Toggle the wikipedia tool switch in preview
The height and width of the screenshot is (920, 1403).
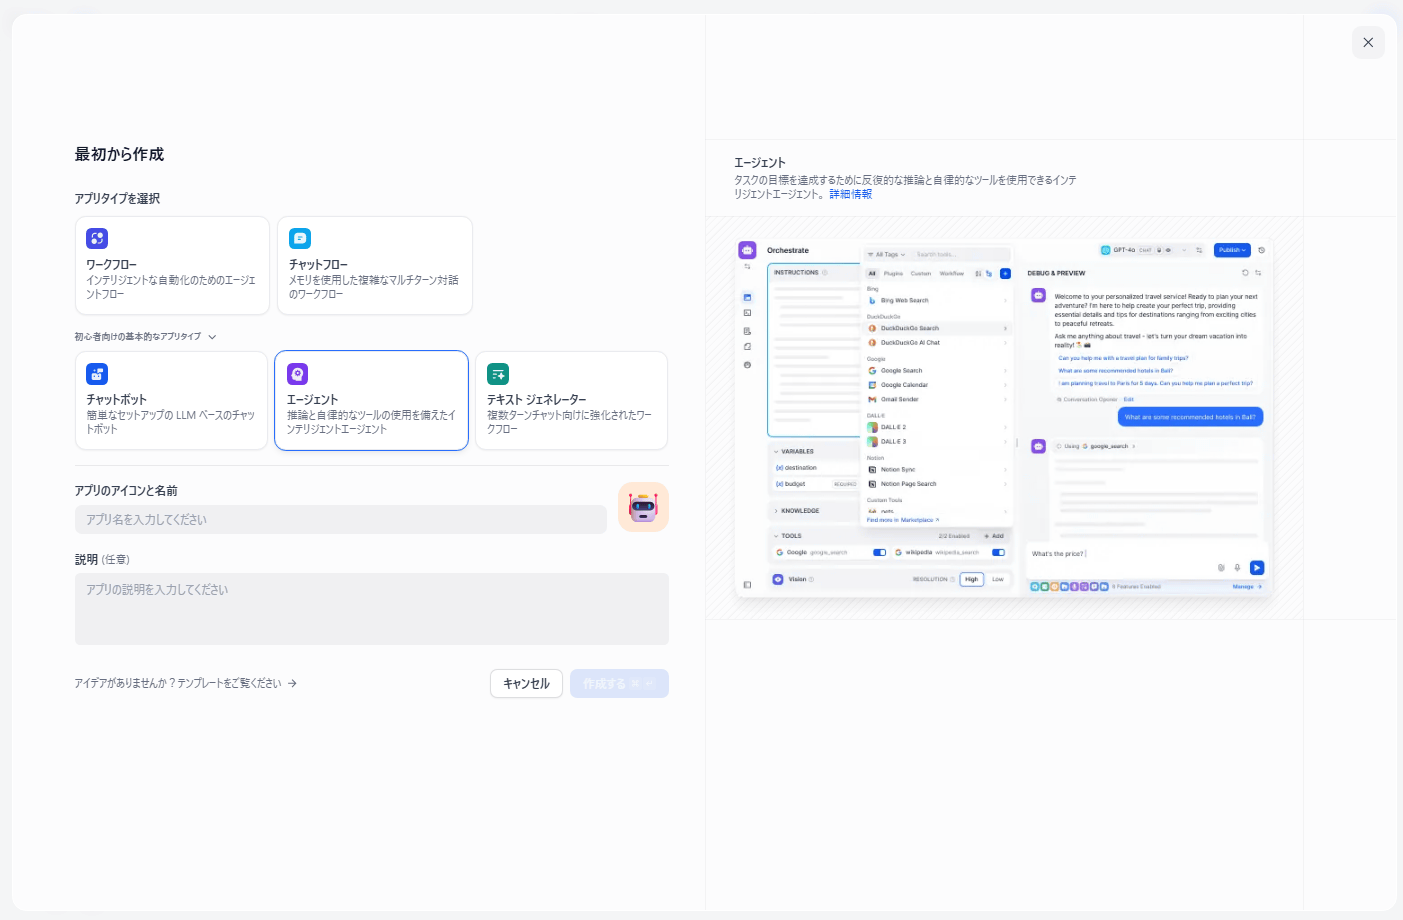(x=998, y=552)
